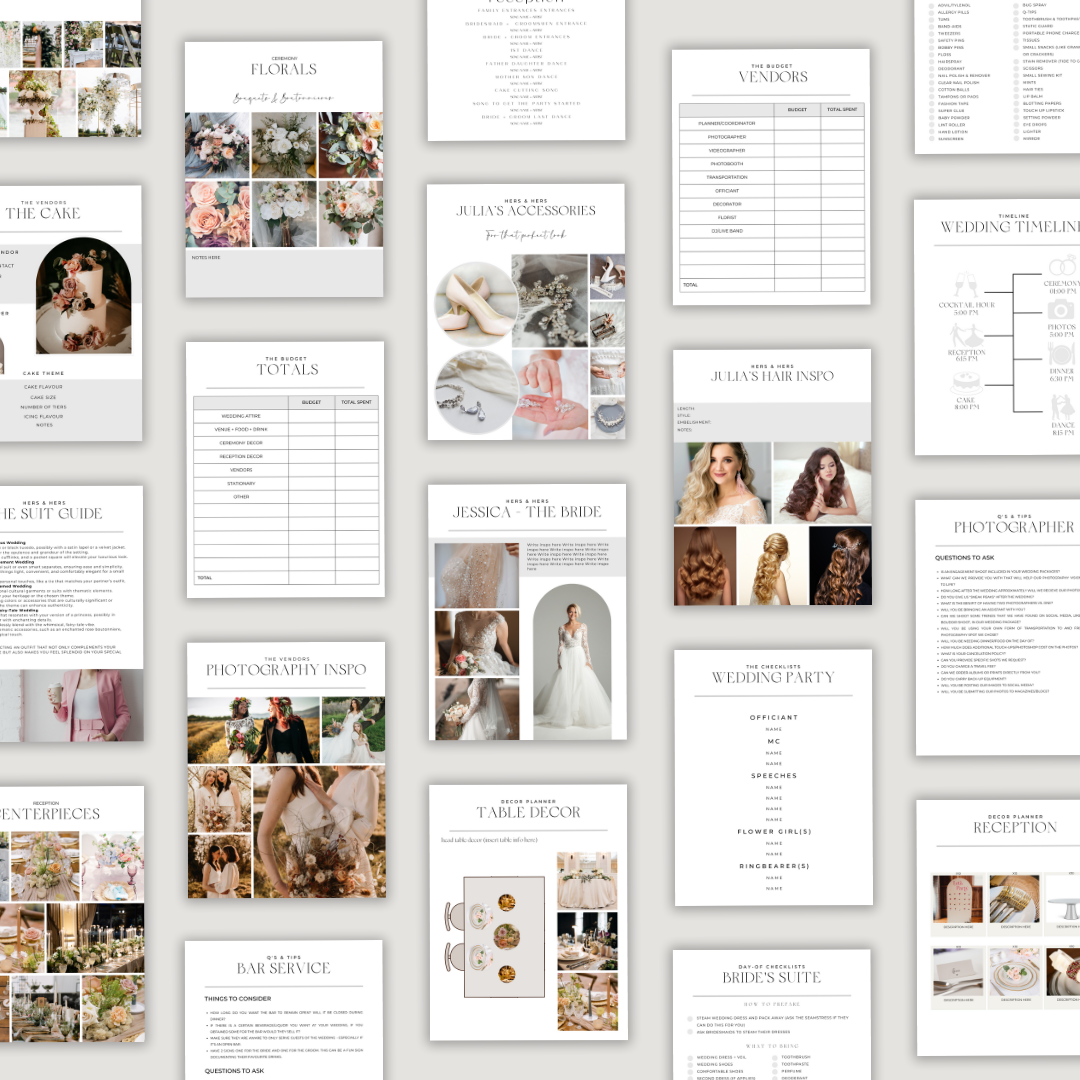Click the Florals page heading

[x=283, y=69]
